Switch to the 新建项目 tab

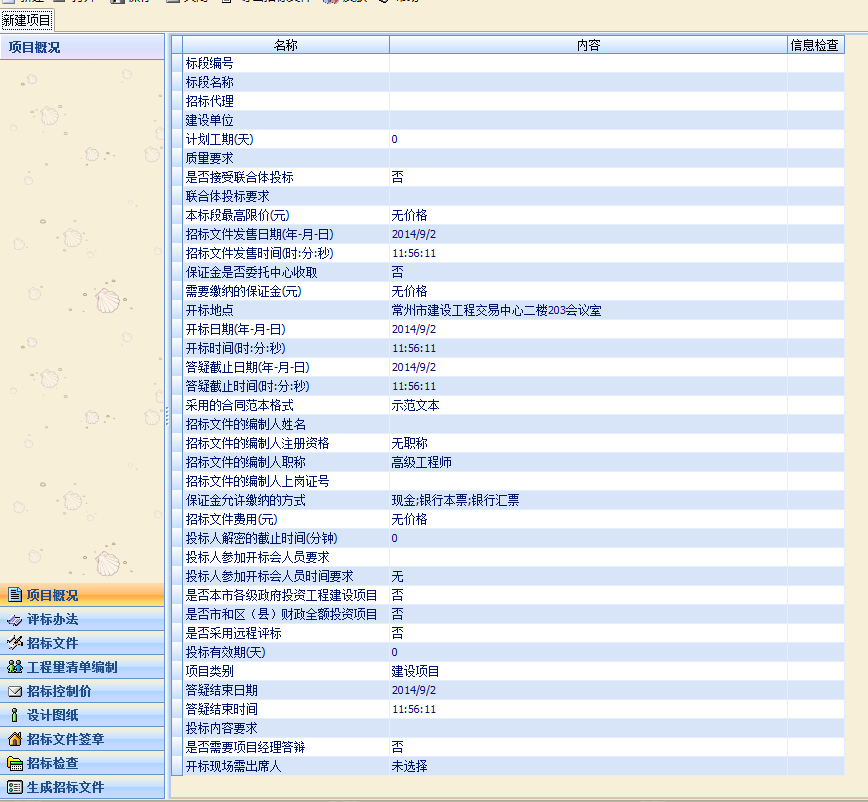(x=27, y=20)
